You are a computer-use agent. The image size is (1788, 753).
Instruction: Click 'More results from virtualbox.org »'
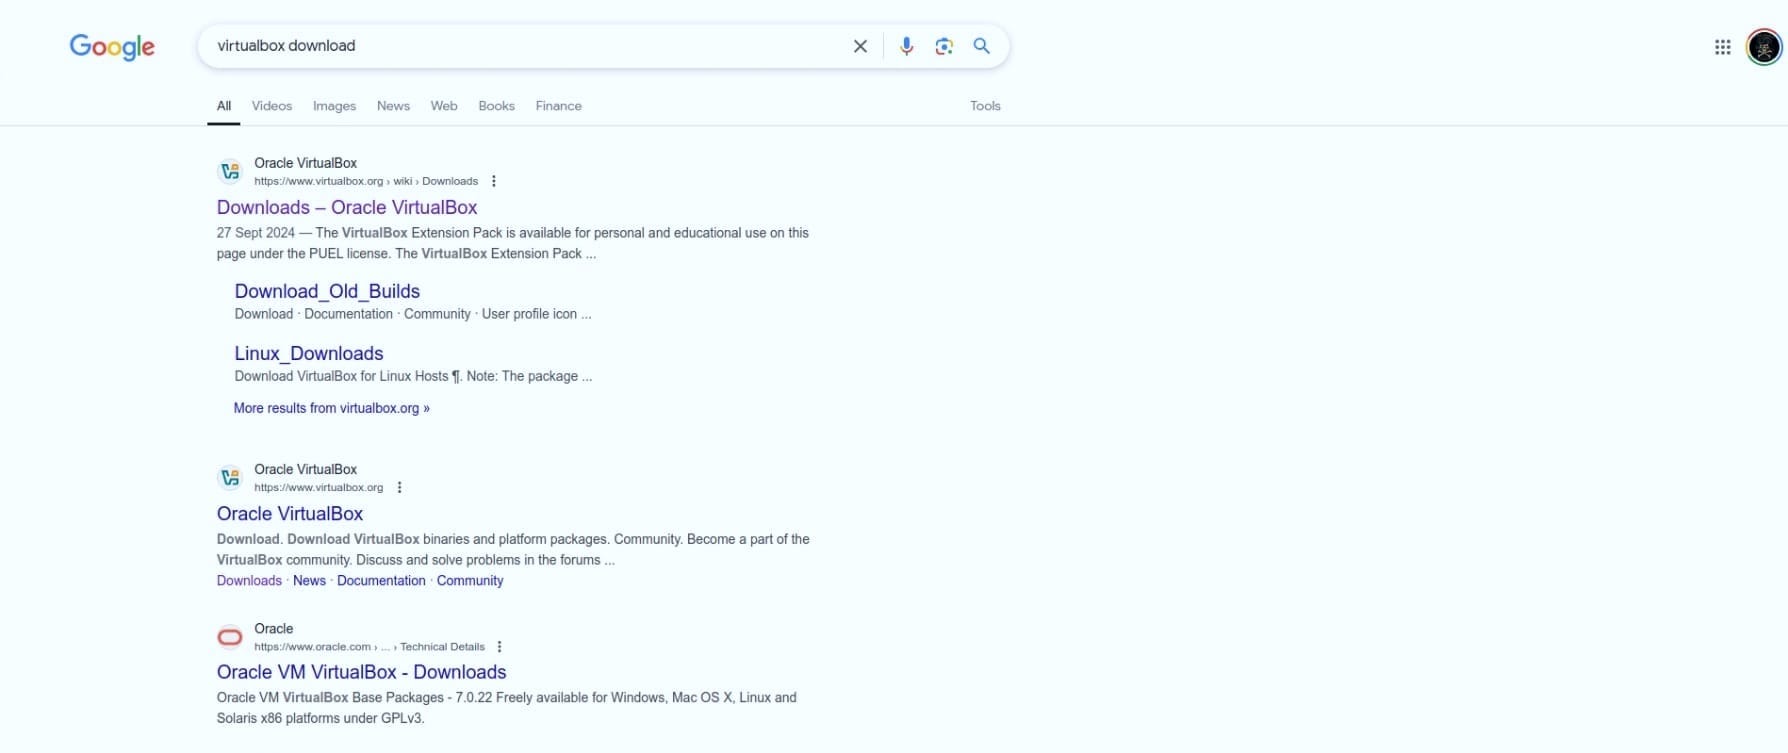tap(332, 408)
